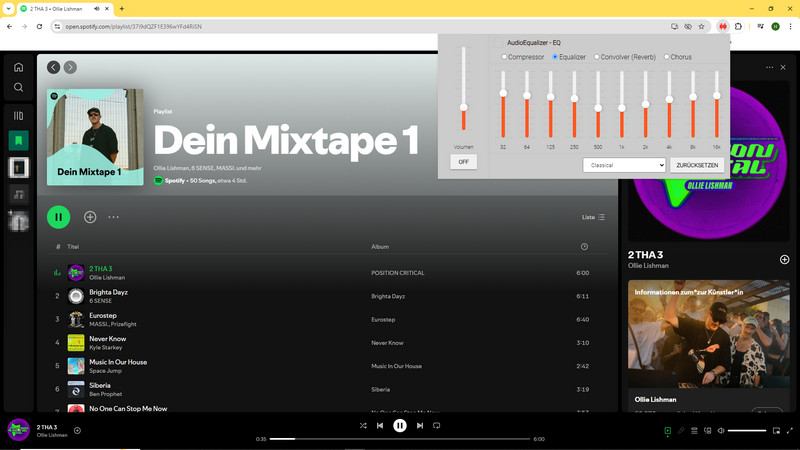Image resolution: width=800 pixels, height=450 pixels.
Task: Open Chrome extensions puzzle menu
Action: click(x=738, y=27)
